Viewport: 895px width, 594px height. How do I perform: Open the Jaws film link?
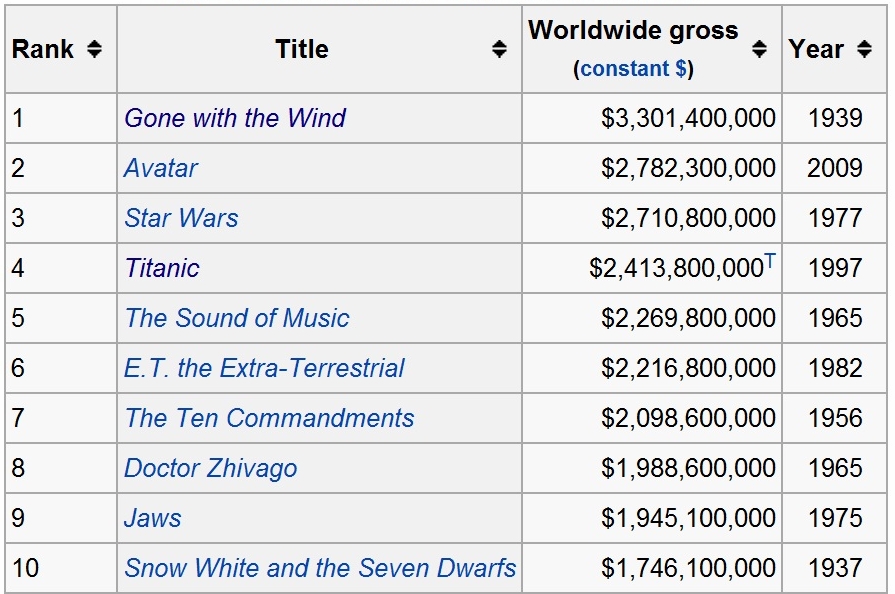(152, 518)
